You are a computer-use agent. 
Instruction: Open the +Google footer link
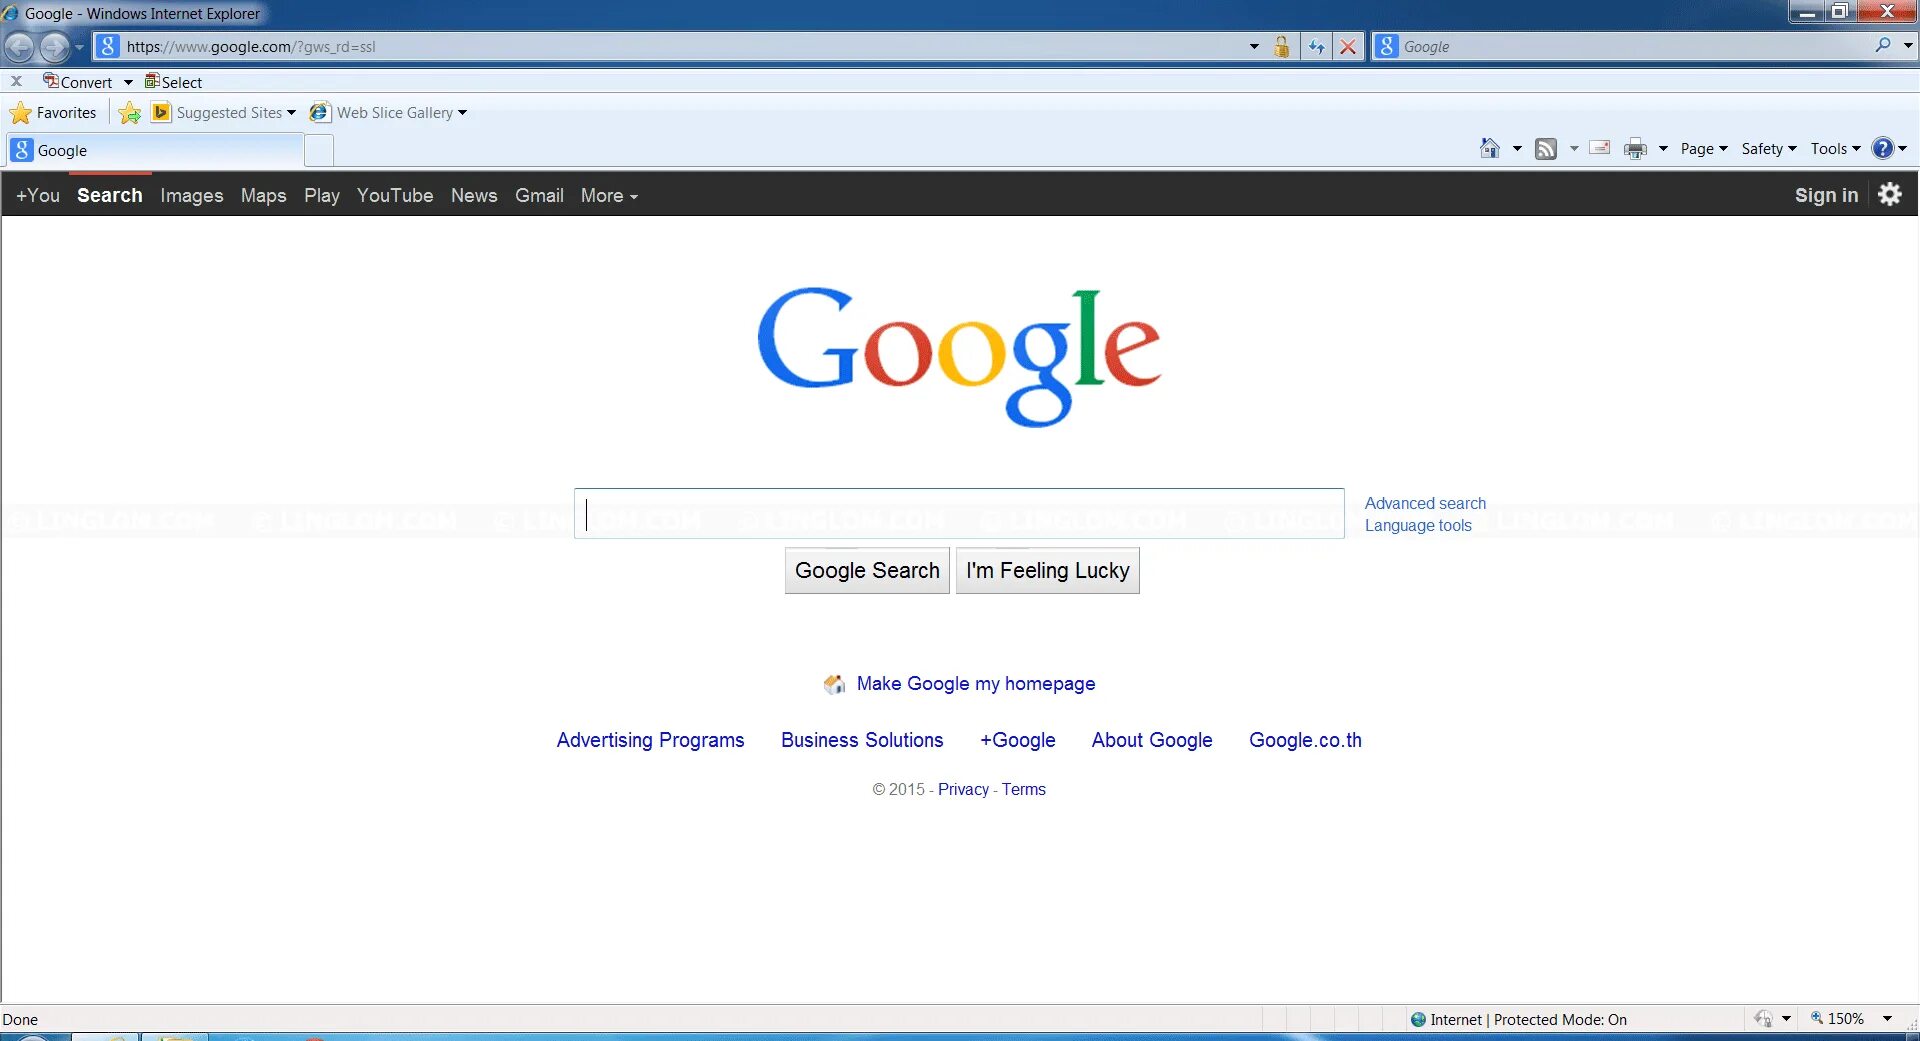point(1017,740)
